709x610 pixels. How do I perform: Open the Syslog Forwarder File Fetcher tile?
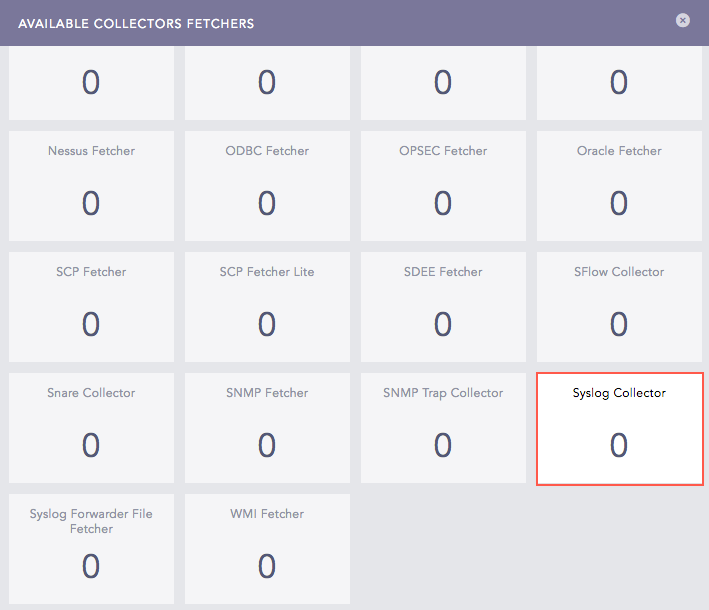pos(91,548)
